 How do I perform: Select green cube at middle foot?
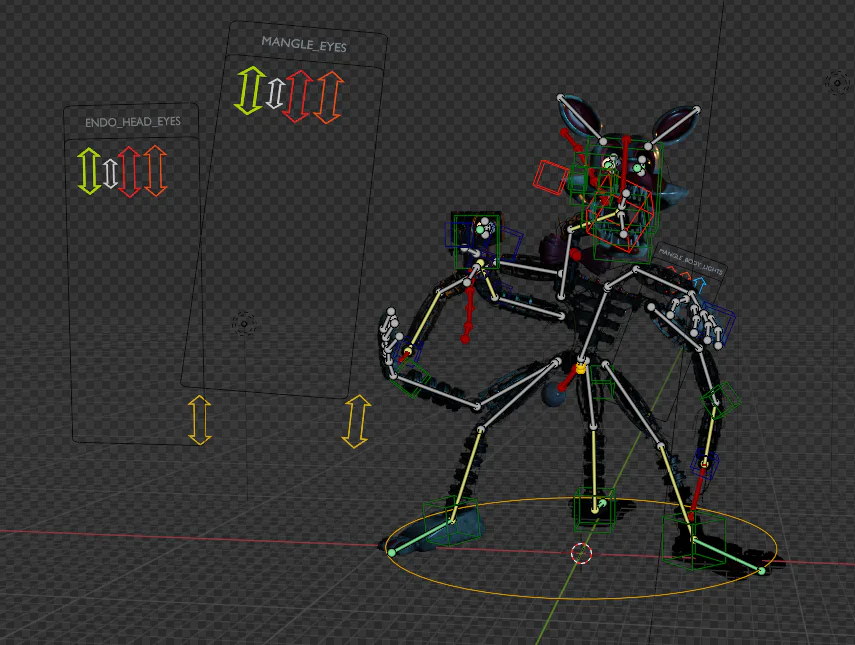click(594, 509)
